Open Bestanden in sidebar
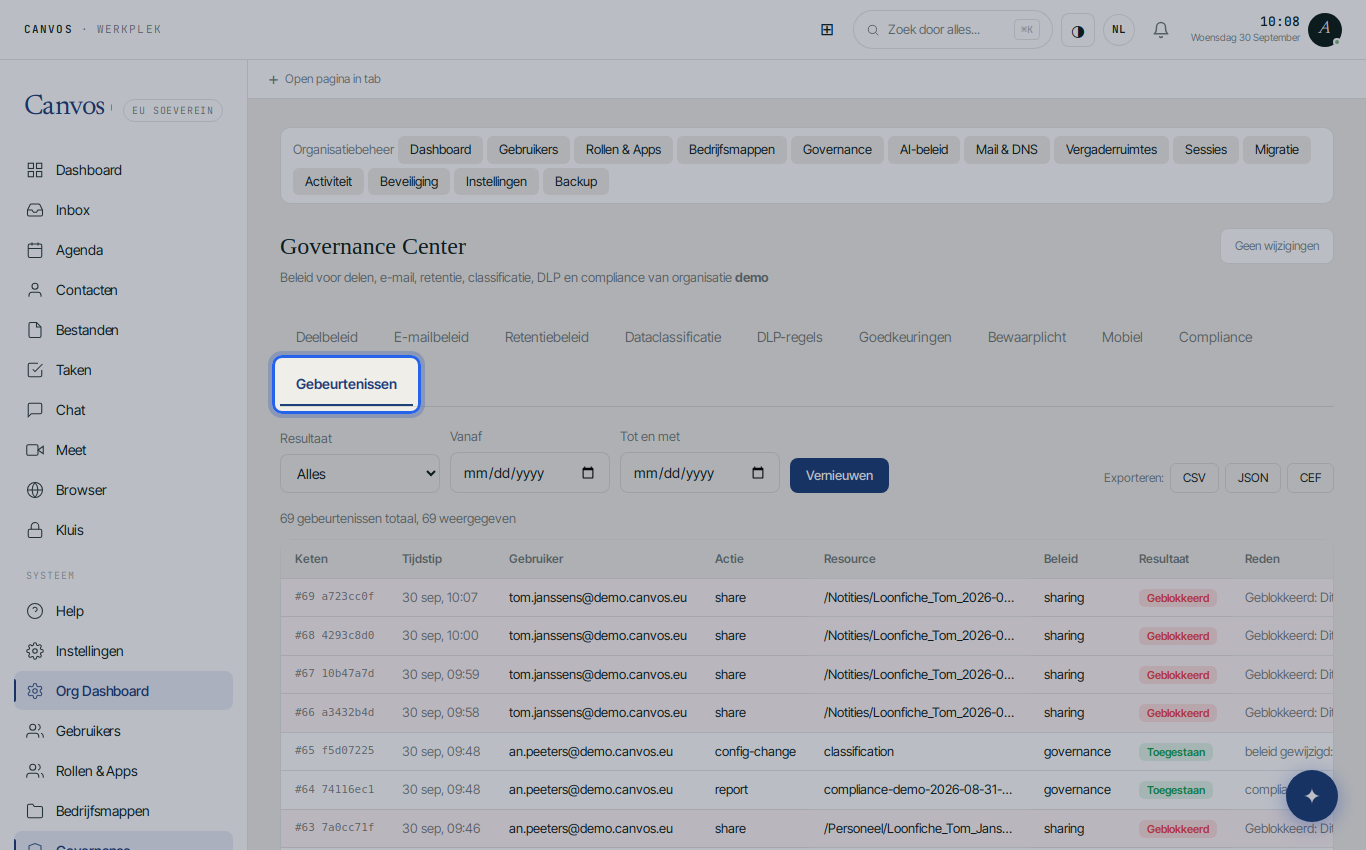This screenshot has width=1366, height=850. pyautogui.click(x=124, y=330)
